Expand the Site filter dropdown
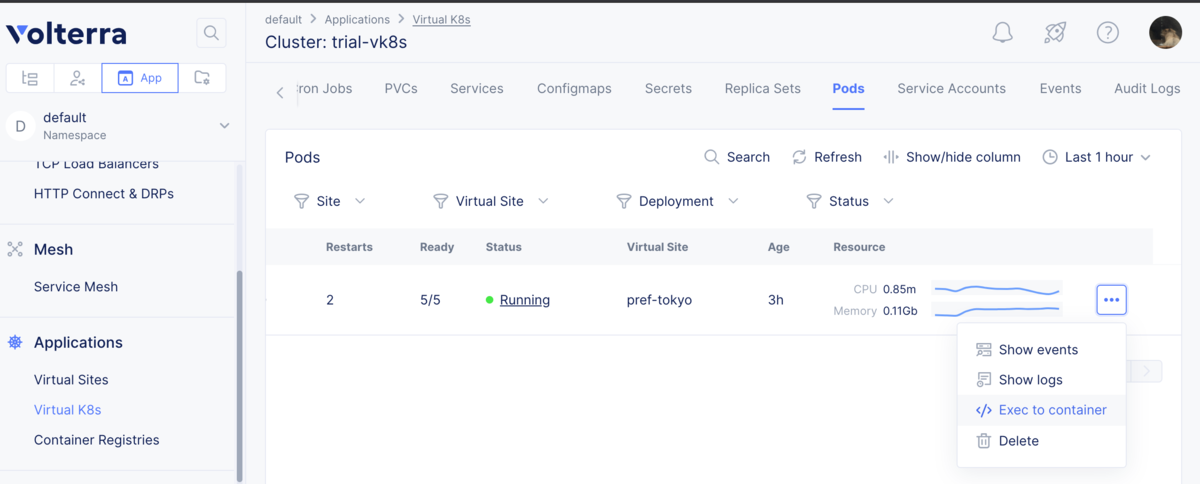Image resolution: width=1200 pixels, height=484 pixels. pos(360,201)
